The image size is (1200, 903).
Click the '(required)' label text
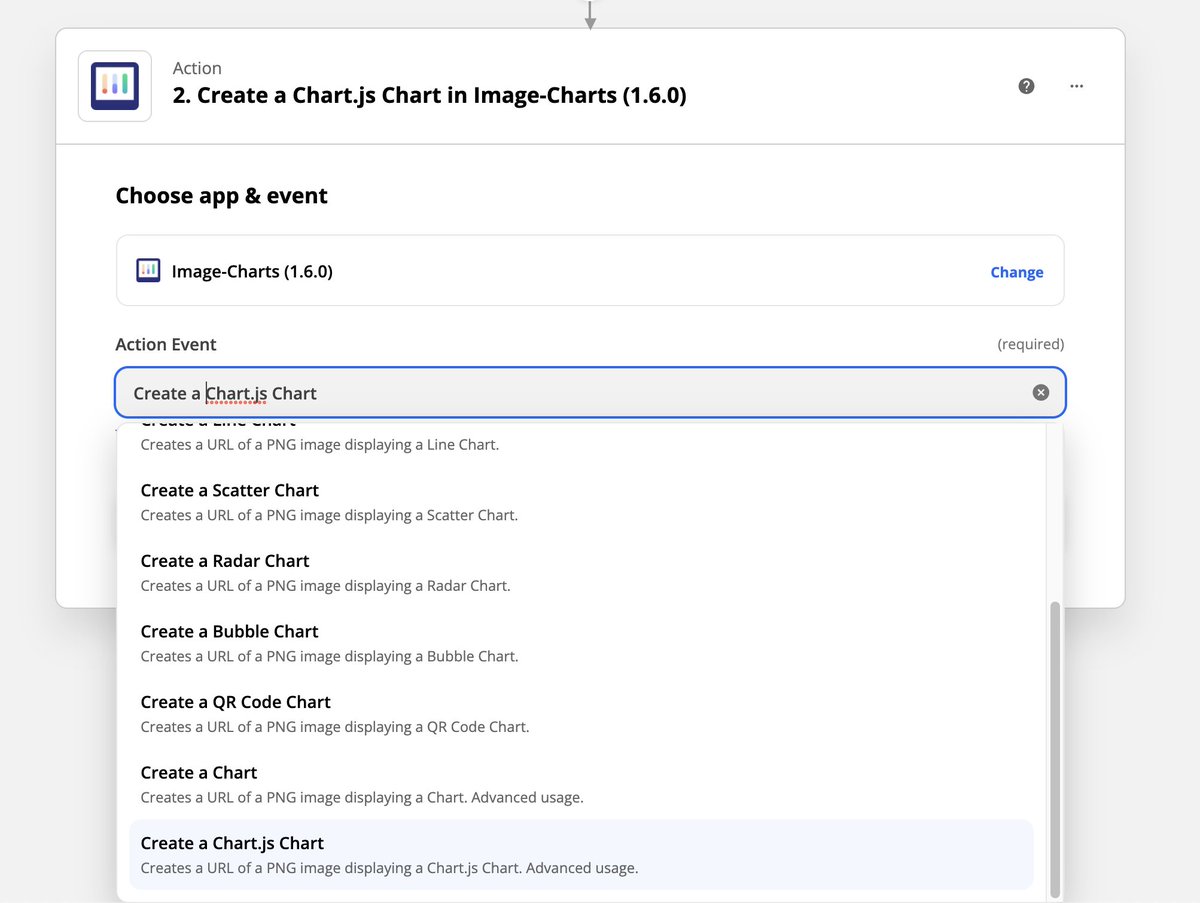pyautogui.click(x=1031, y=344)
